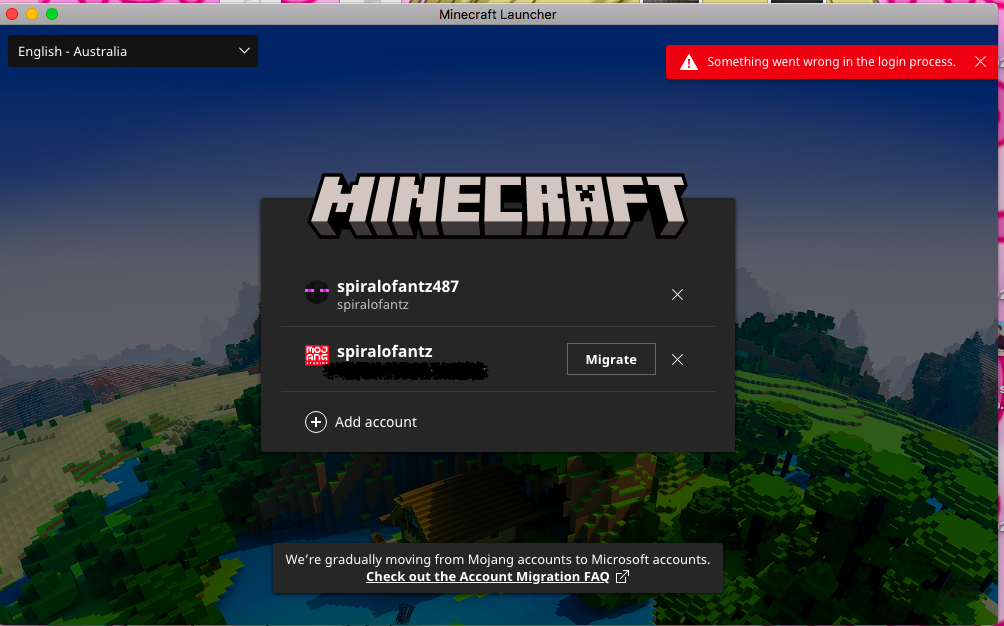Minimize the Minecraft Launcher window
Screen dimensions: 1004x626
click(x=32, y=14)
